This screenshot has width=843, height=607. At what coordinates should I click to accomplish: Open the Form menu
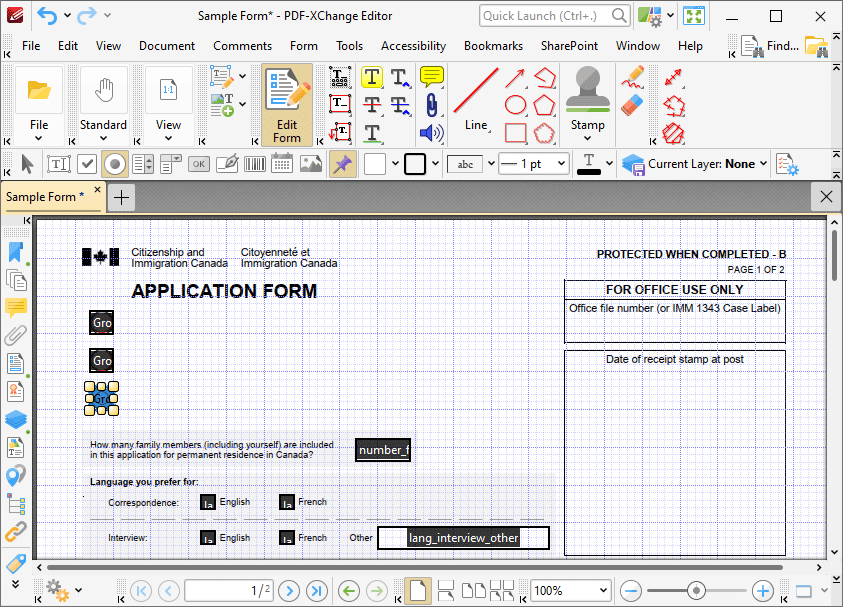[x=304, y=46]
